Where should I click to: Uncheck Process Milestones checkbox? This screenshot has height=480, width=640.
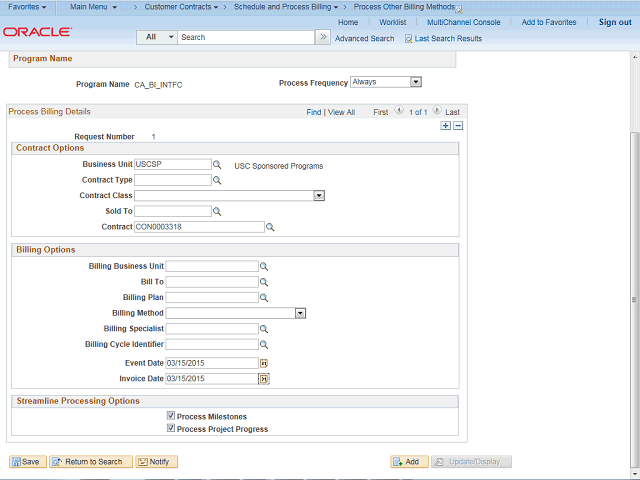171,416
